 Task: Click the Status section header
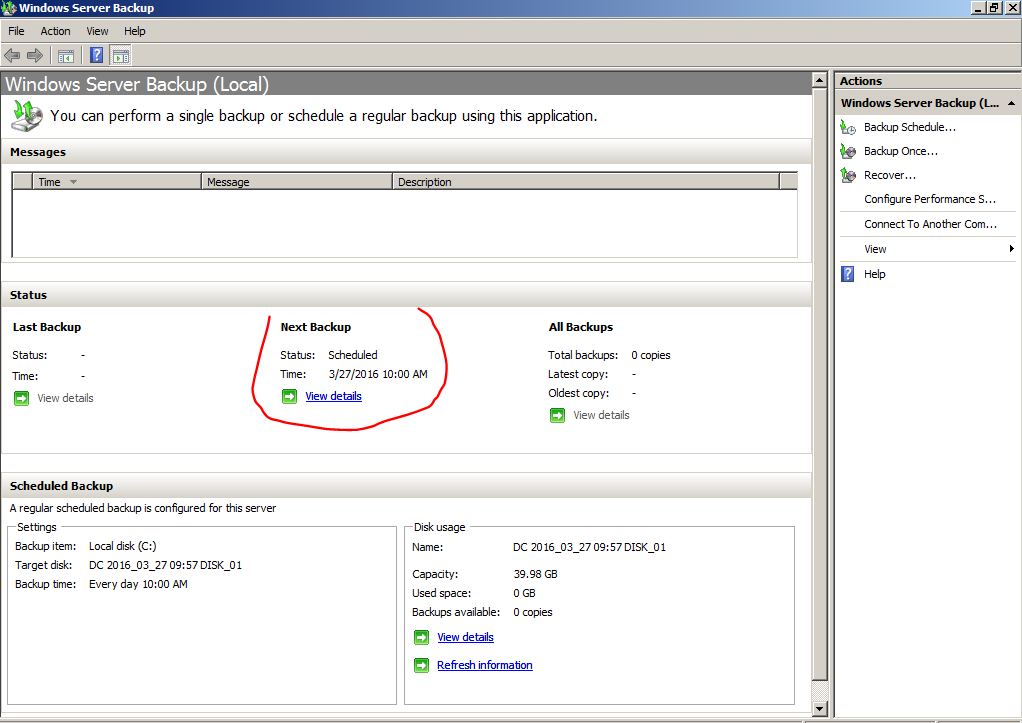[x=406, y=295]
